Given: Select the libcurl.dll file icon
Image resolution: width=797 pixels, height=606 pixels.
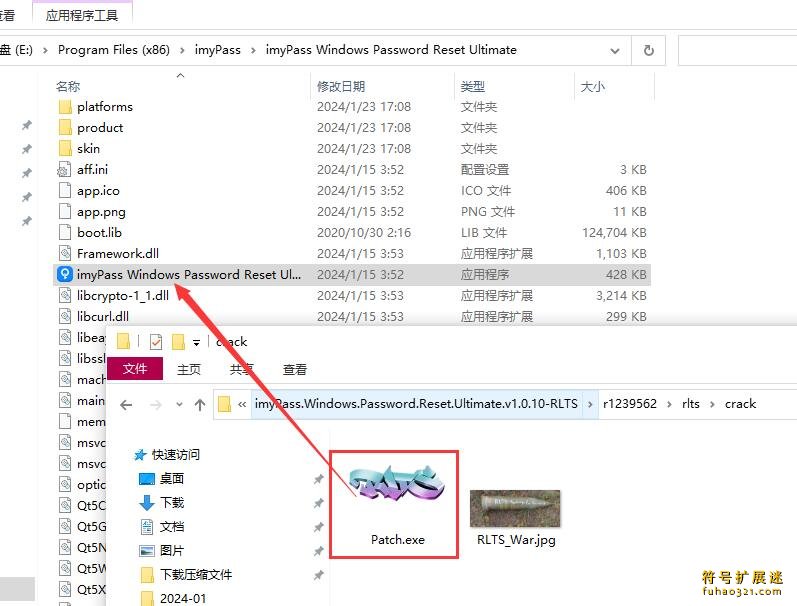Looking at the screenshot, I should [x=65, y=317].
